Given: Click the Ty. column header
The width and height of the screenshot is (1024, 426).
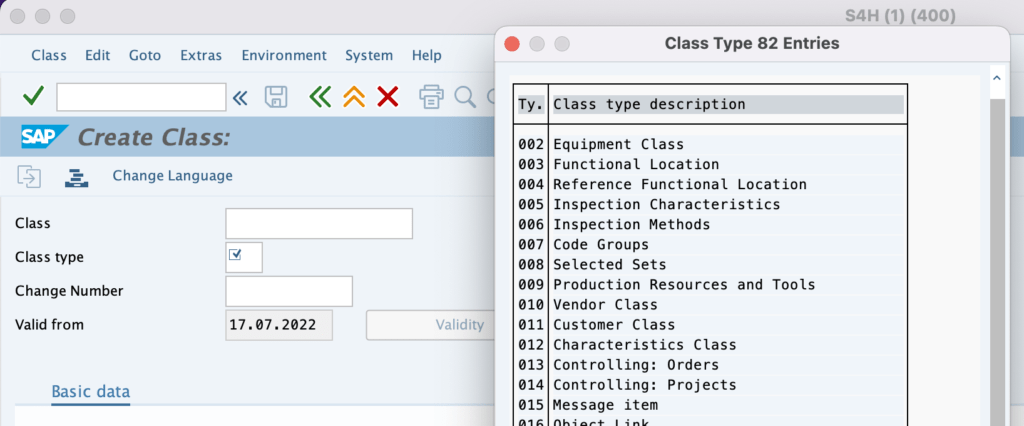Looking at the screenshot, I should coord(531,105).
